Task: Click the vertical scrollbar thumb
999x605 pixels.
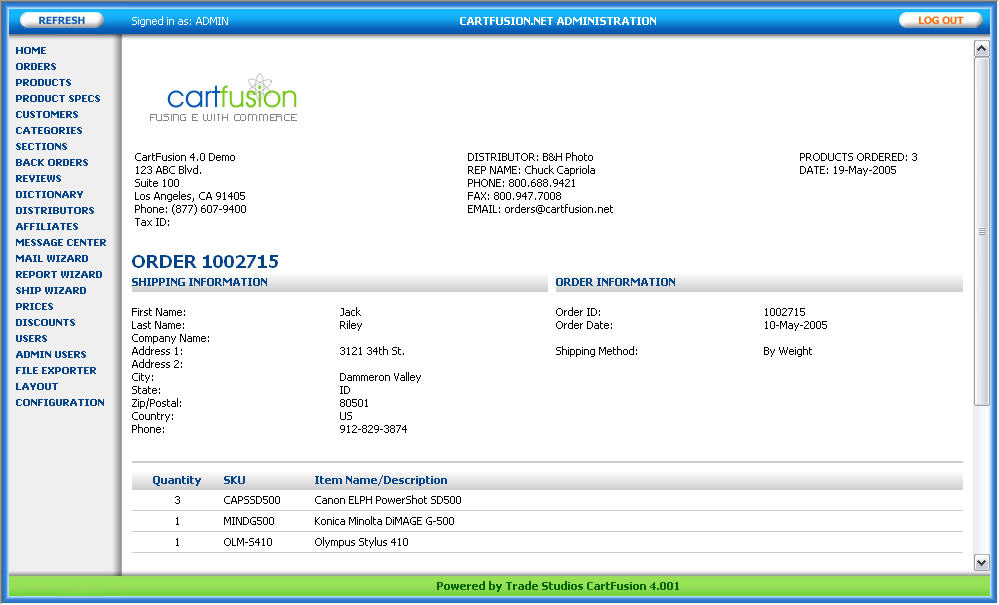Action: tap(981, 231)
